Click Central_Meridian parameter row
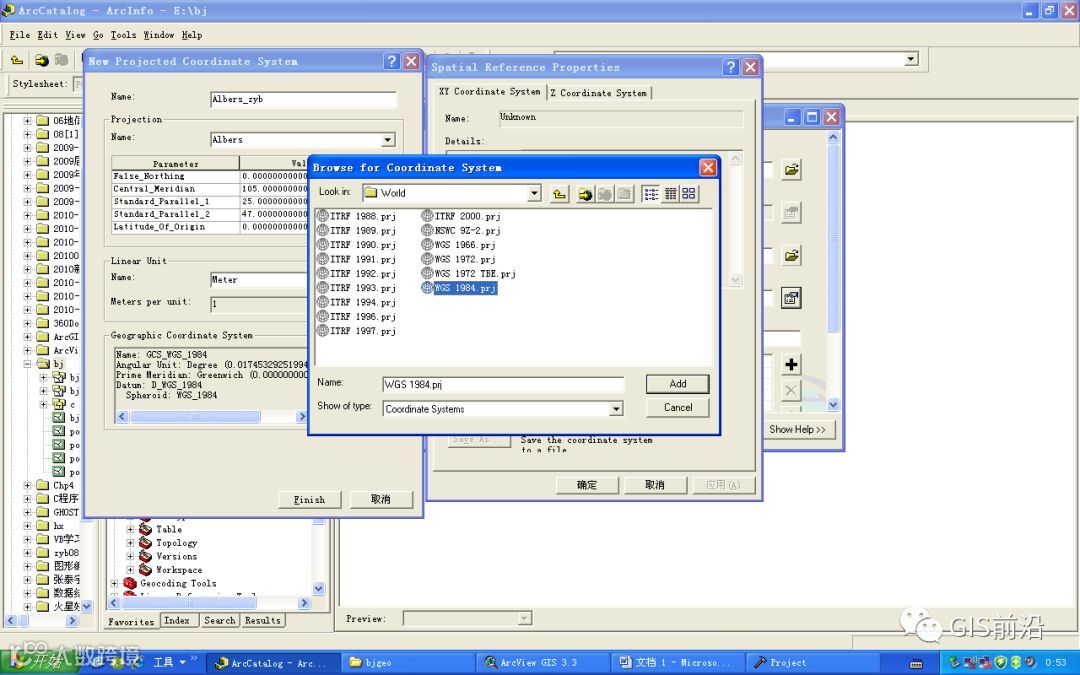The image size is (1080, 675). [x=210, y=189]
